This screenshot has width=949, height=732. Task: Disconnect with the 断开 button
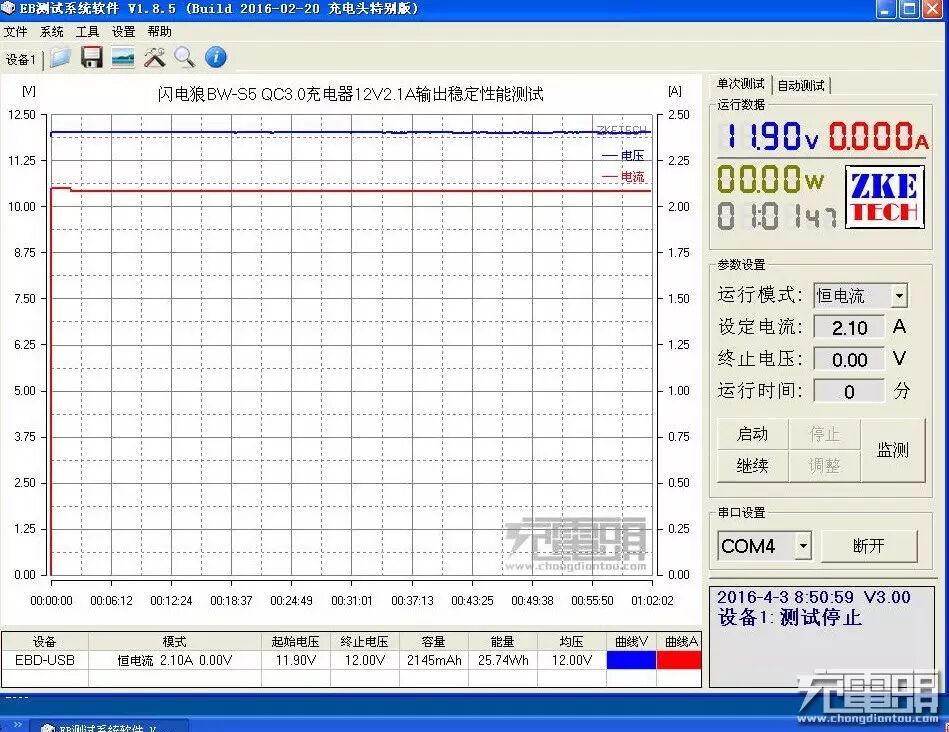(x=869, y=546)
